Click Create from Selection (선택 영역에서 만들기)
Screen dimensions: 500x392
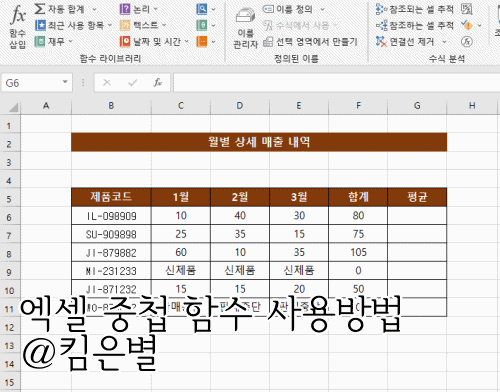(310, 42)
